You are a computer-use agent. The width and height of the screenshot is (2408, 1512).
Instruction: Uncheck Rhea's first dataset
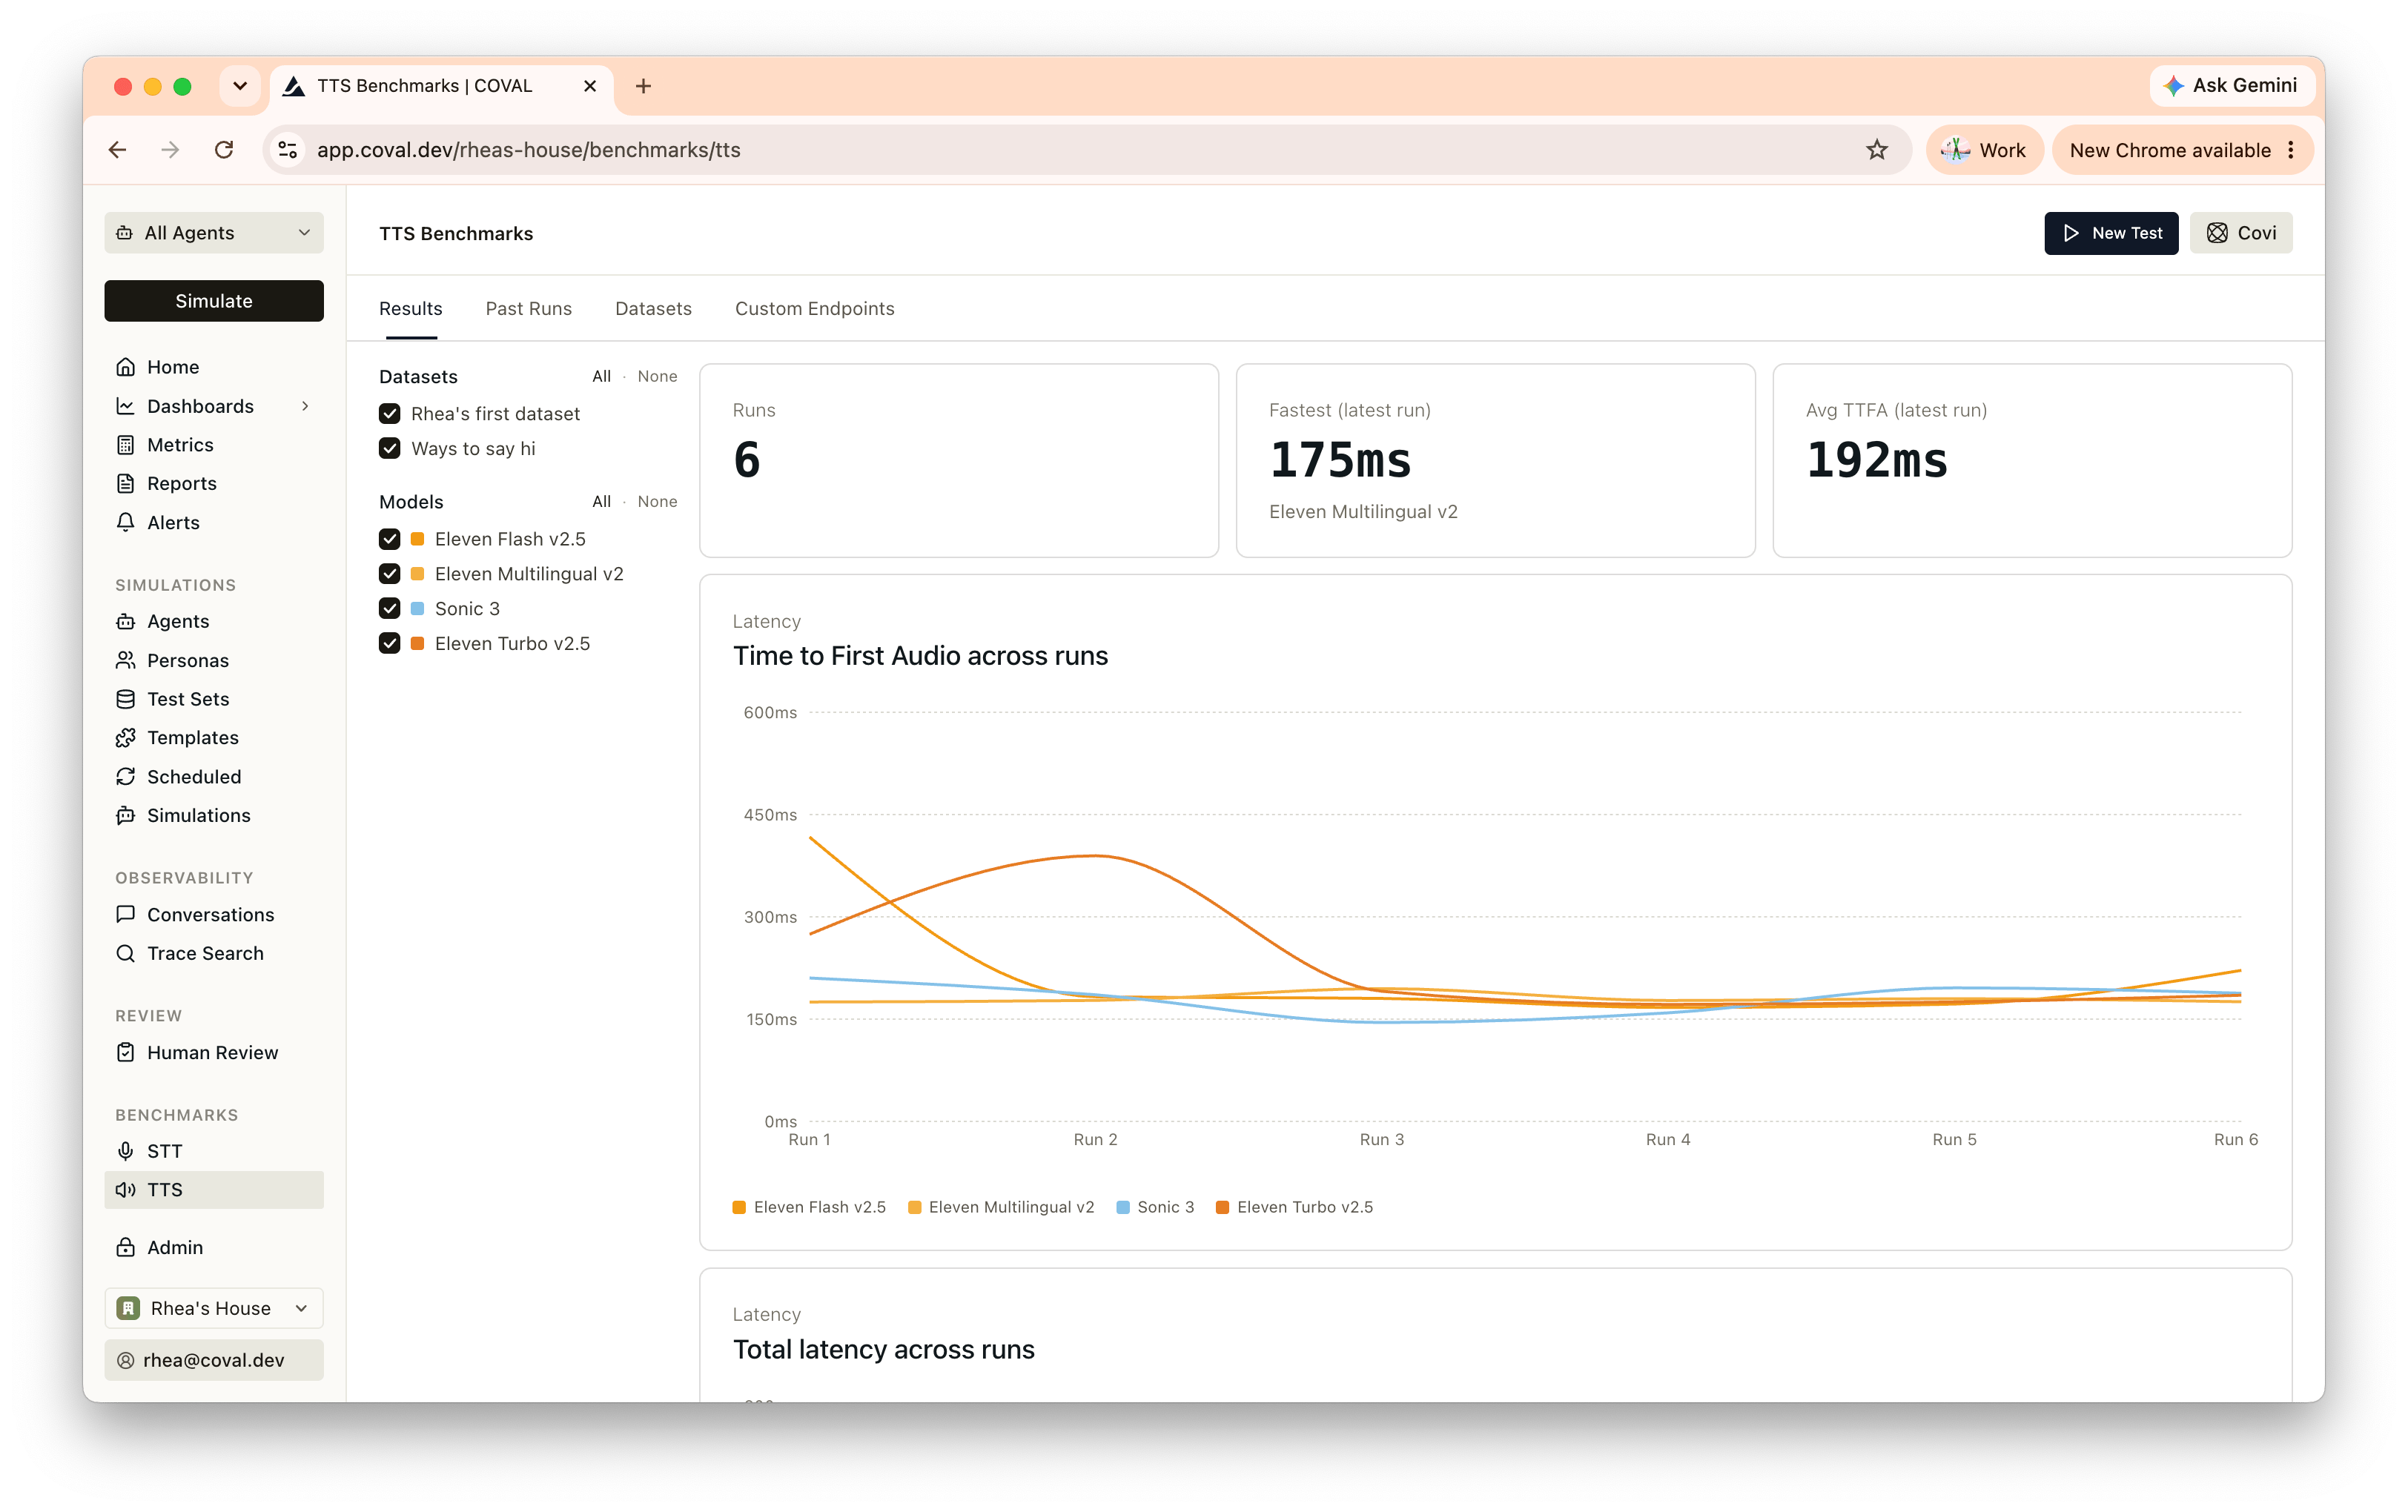pyautogui.click(x=390, y=414)
